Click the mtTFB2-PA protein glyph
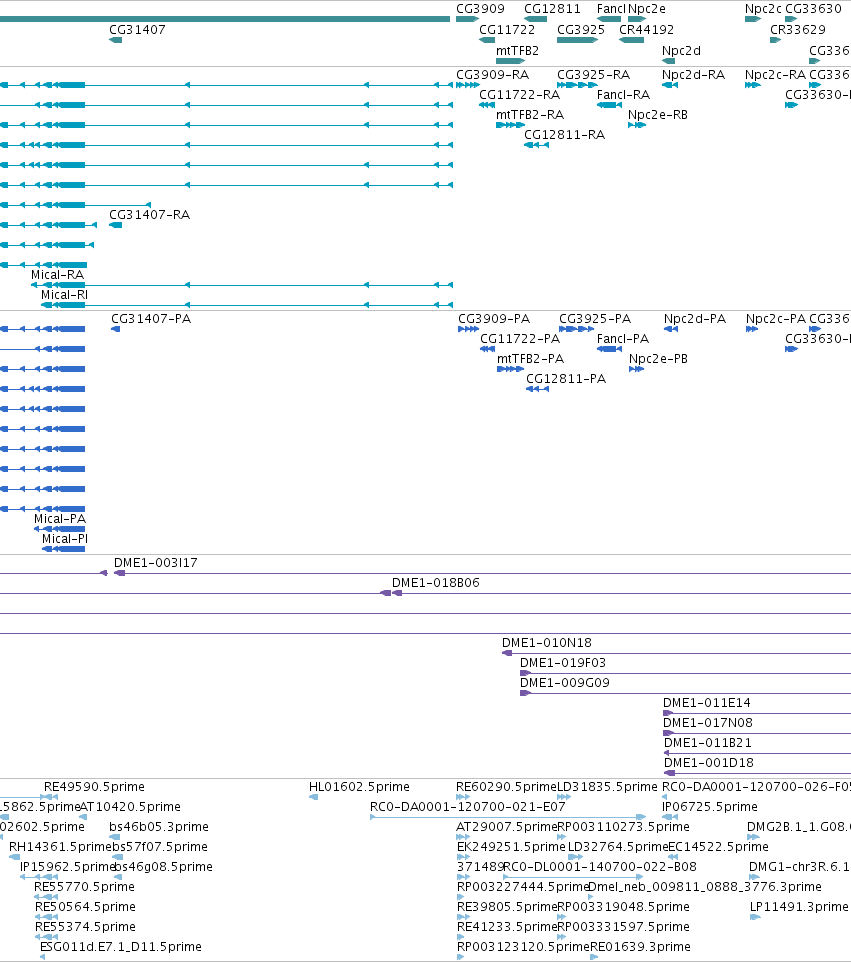 510,369
